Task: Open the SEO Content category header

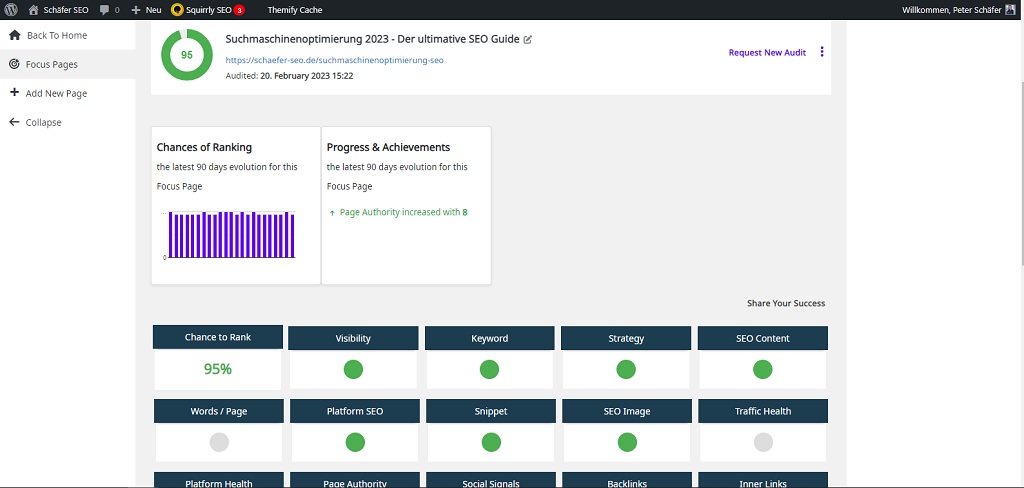Action: 763,338
